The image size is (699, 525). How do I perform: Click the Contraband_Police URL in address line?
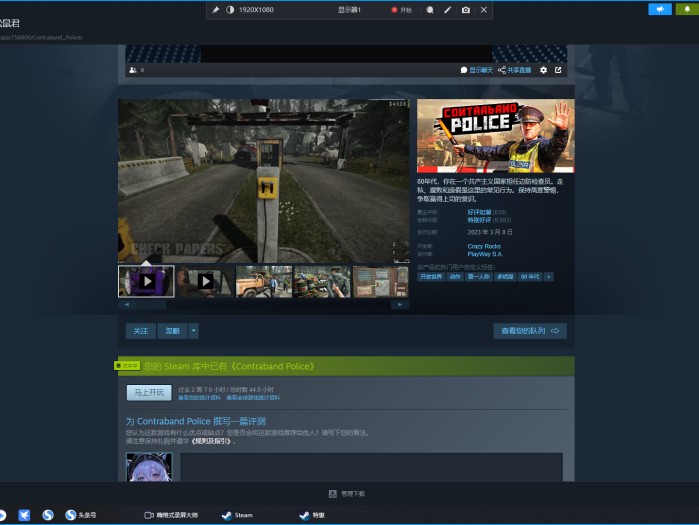(x=41, y=37)
